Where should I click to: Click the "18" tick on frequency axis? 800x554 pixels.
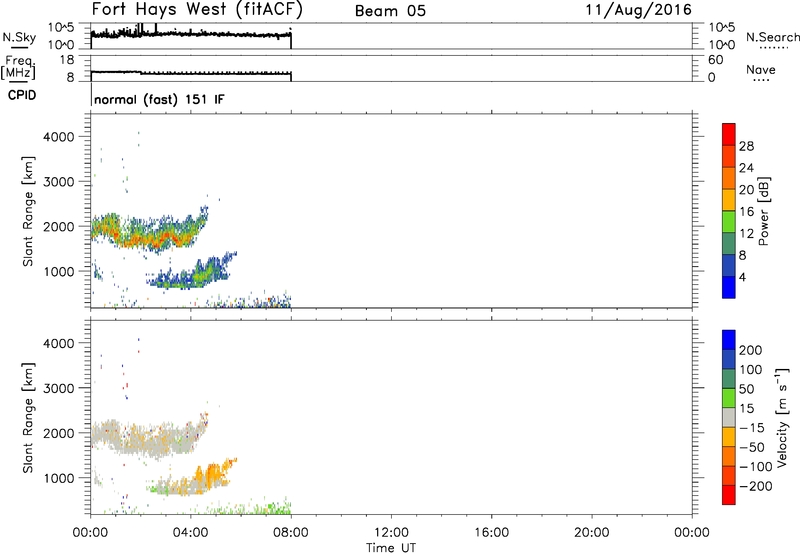67,60
